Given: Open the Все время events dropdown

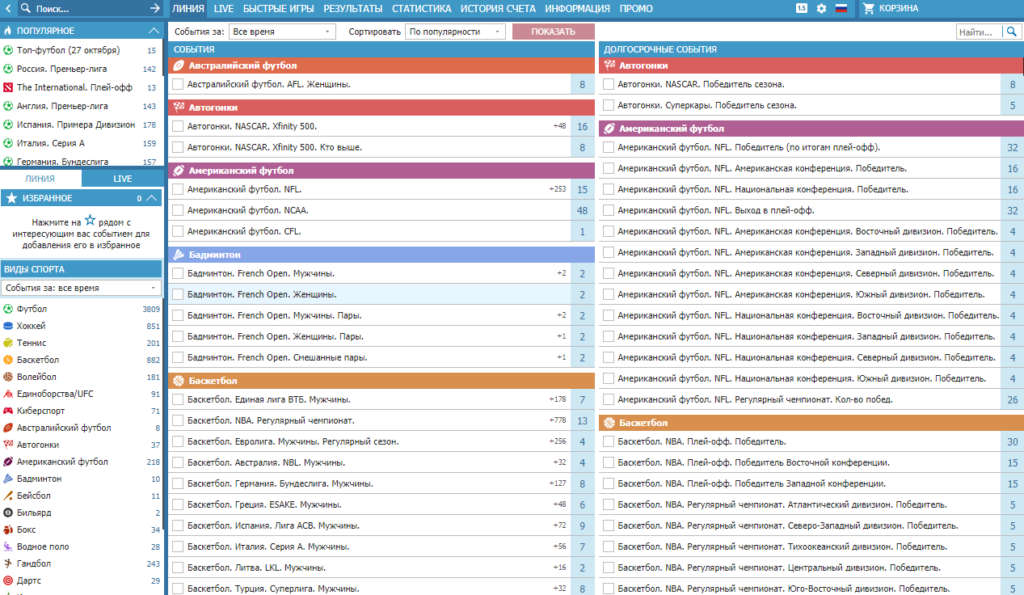Looking at the screenshot, I should click(x=282, y=31).
